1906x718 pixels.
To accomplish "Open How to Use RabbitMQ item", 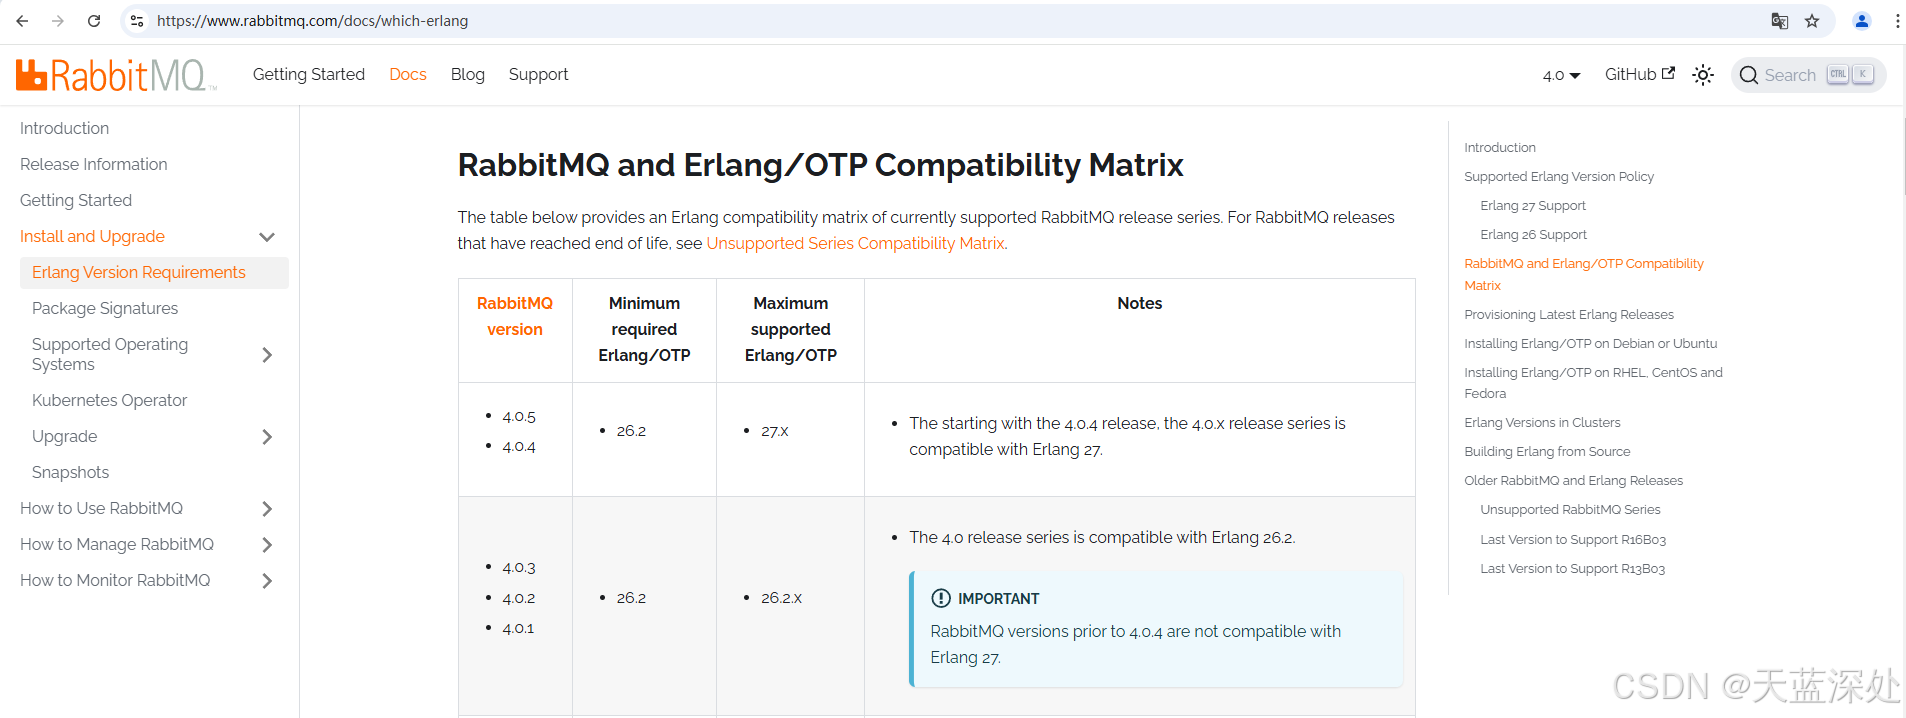I will (101, 508).
